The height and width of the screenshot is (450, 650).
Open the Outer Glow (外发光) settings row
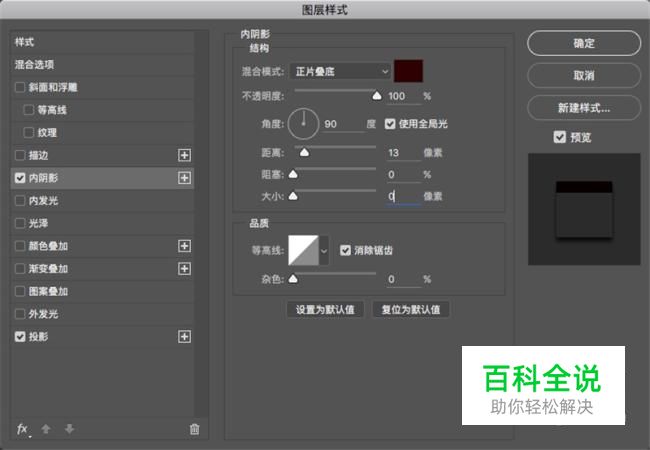(x=102, y=314)
